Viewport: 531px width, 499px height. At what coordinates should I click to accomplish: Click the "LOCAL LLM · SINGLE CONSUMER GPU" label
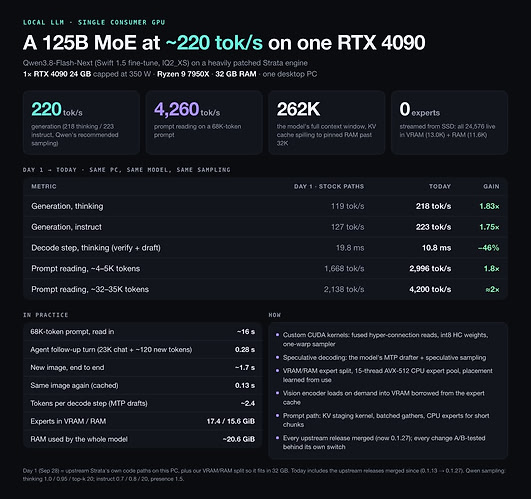(94, 22)
